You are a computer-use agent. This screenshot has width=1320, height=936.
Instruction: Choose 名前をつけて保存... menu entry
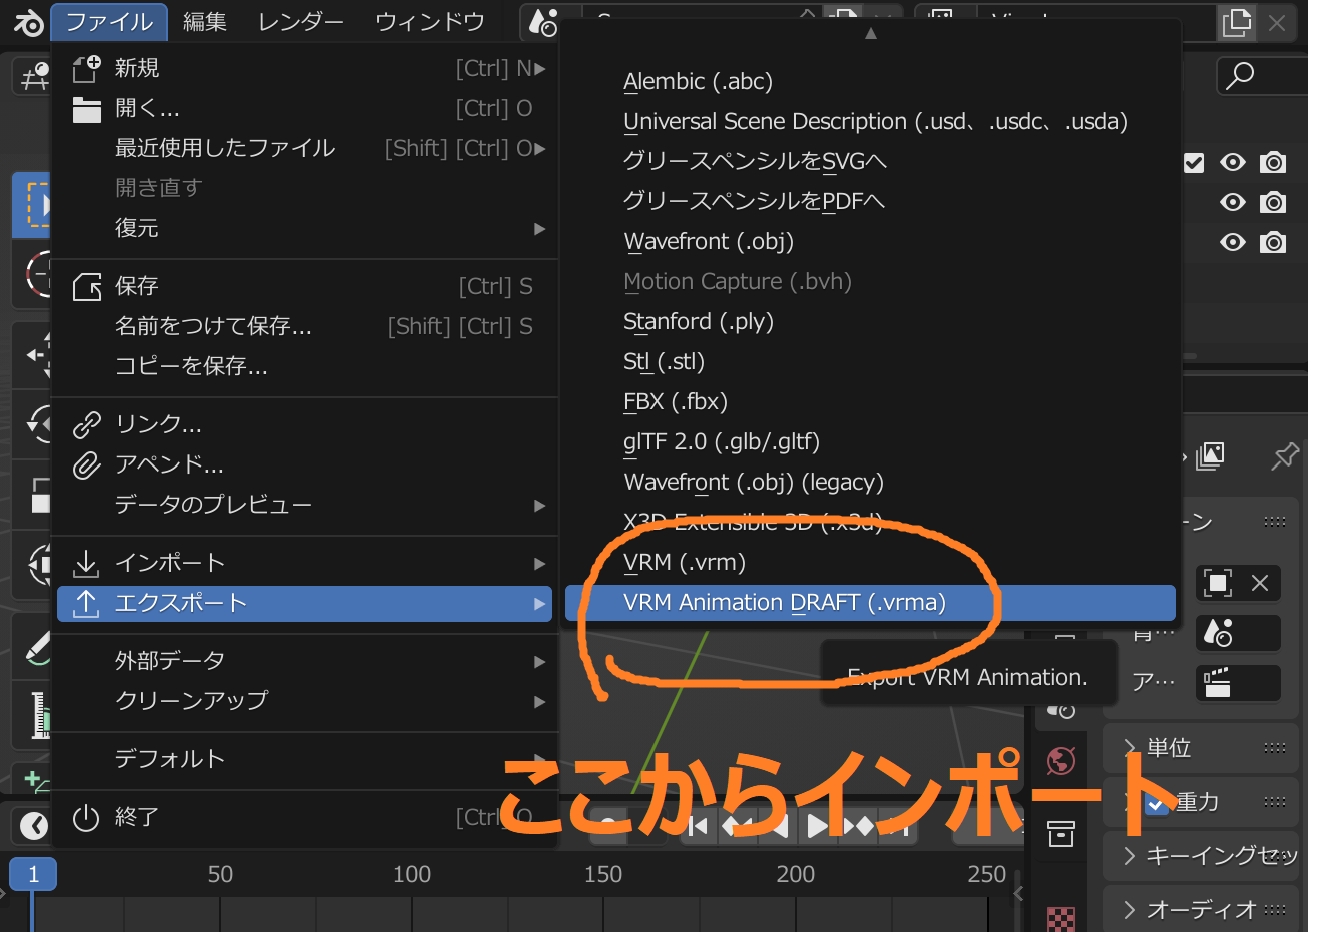click(x=305, y=326)
